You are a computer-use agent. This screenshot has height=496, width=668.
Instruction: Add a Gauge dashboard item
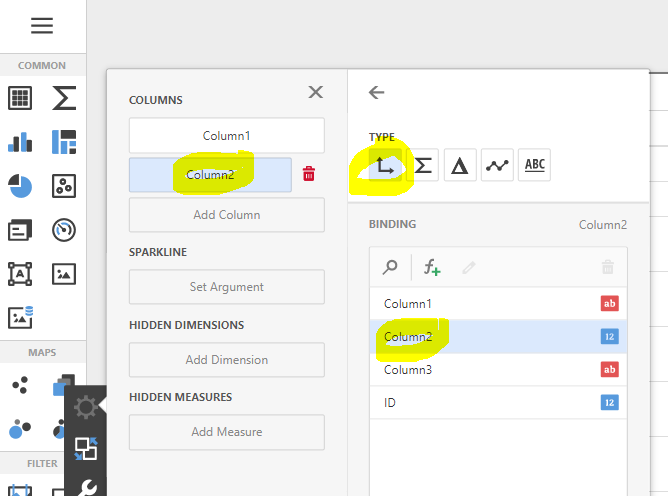64,230
